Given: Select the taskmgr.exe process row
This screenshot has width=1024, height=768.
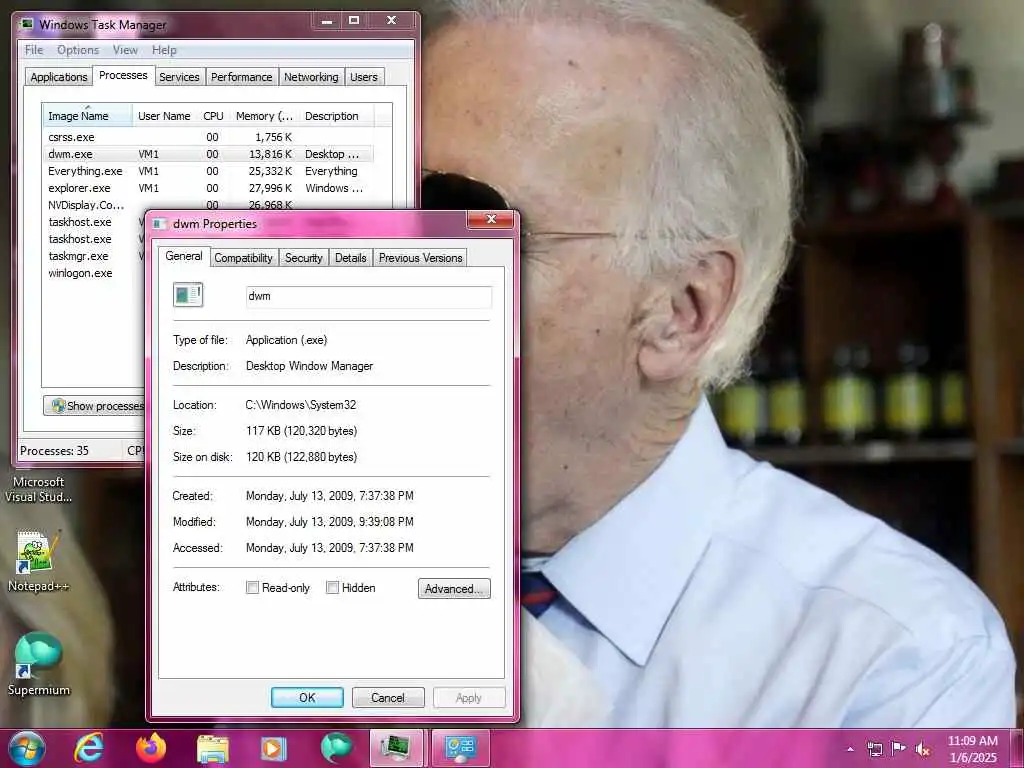Looking at the screenshot, I should [93, 256].
